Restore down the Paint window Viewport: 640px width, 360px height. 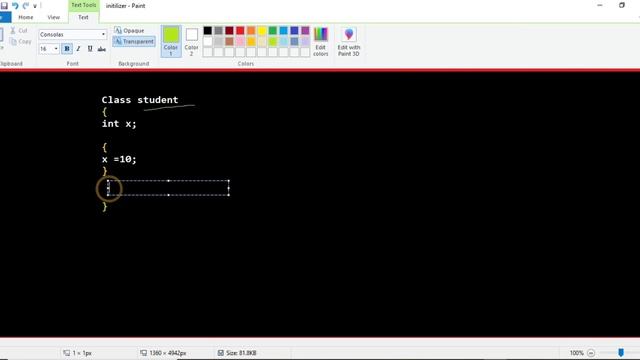[622, 5]
